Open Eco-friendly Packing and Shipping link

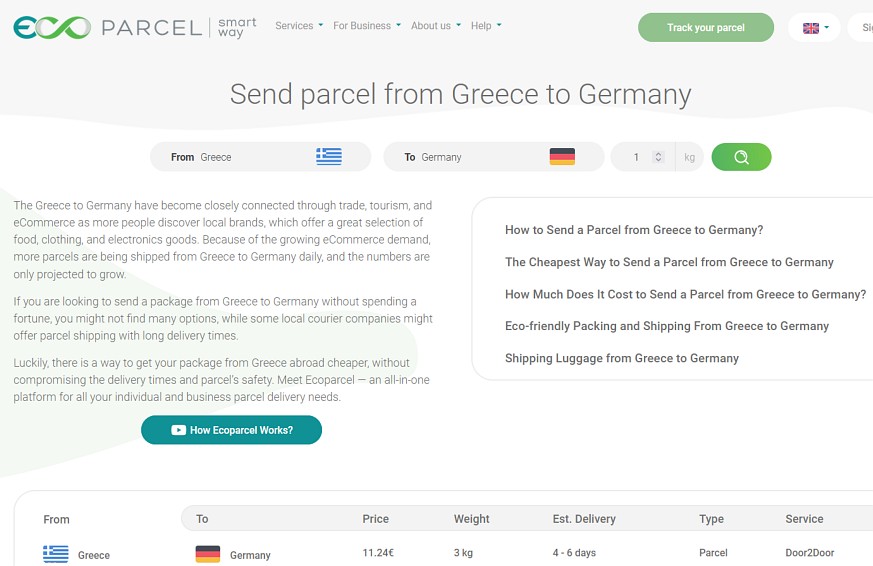pos(667,326)
